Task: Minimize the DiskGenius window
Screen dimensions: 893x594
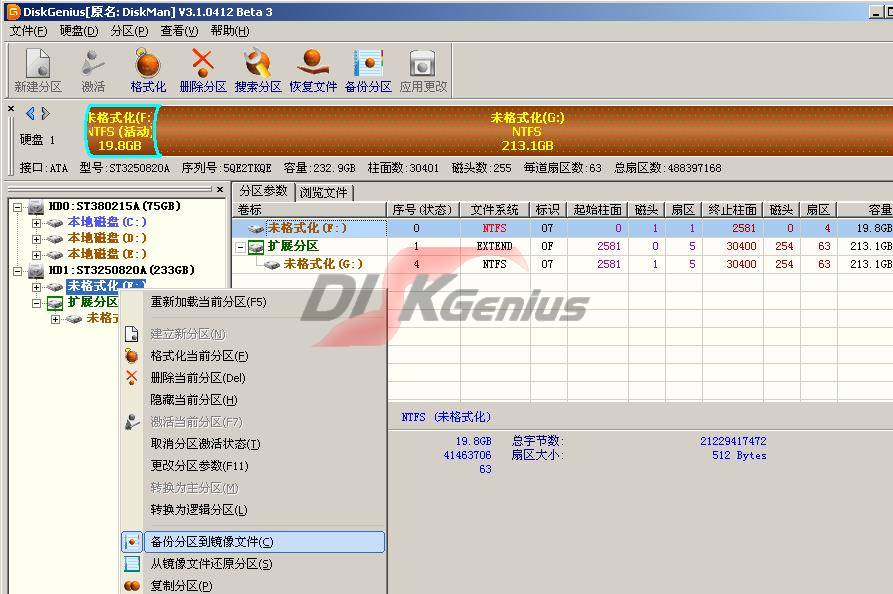Action: [x=877, y=11]
